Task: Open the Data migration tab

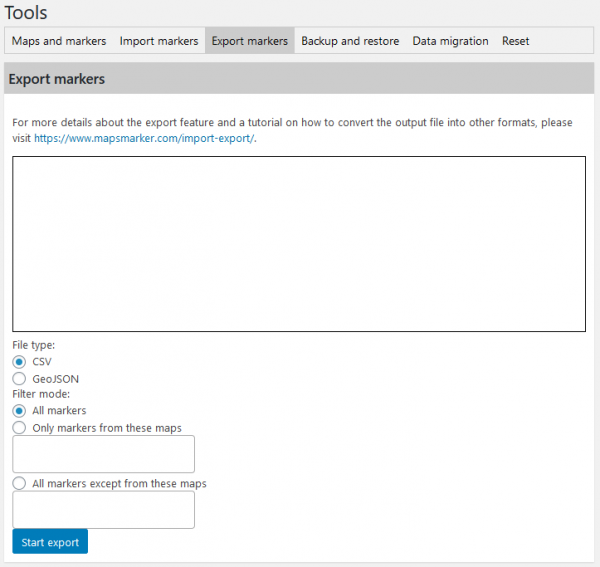Action: [450, 41]
